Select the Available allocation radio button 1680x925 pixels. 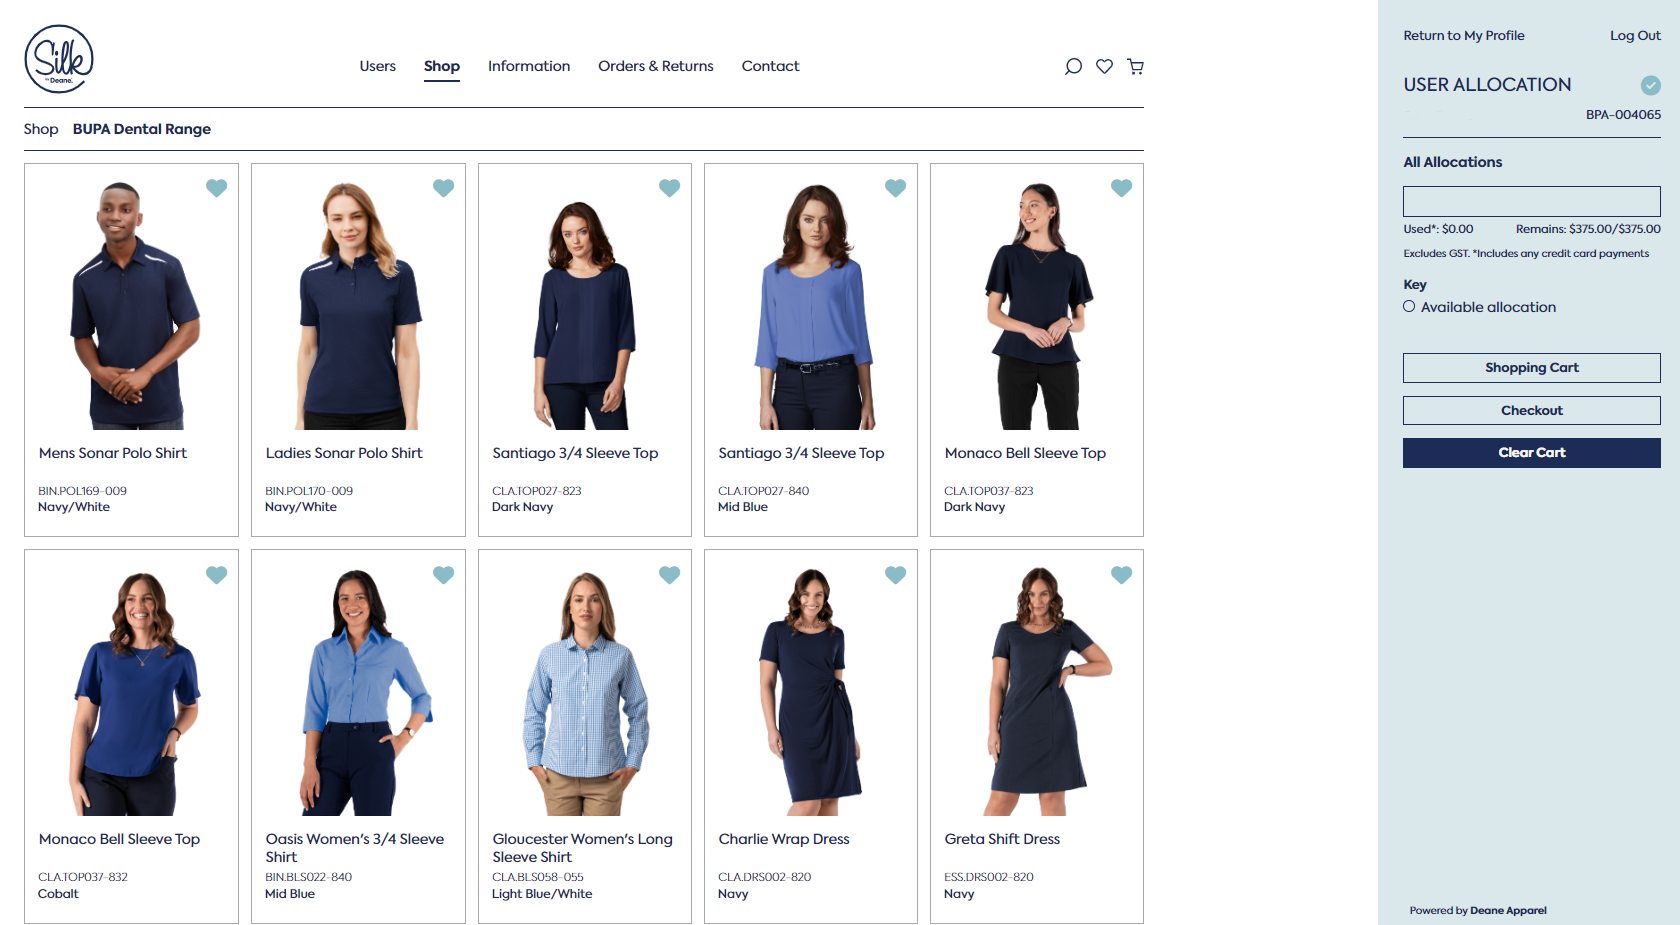1409,306
